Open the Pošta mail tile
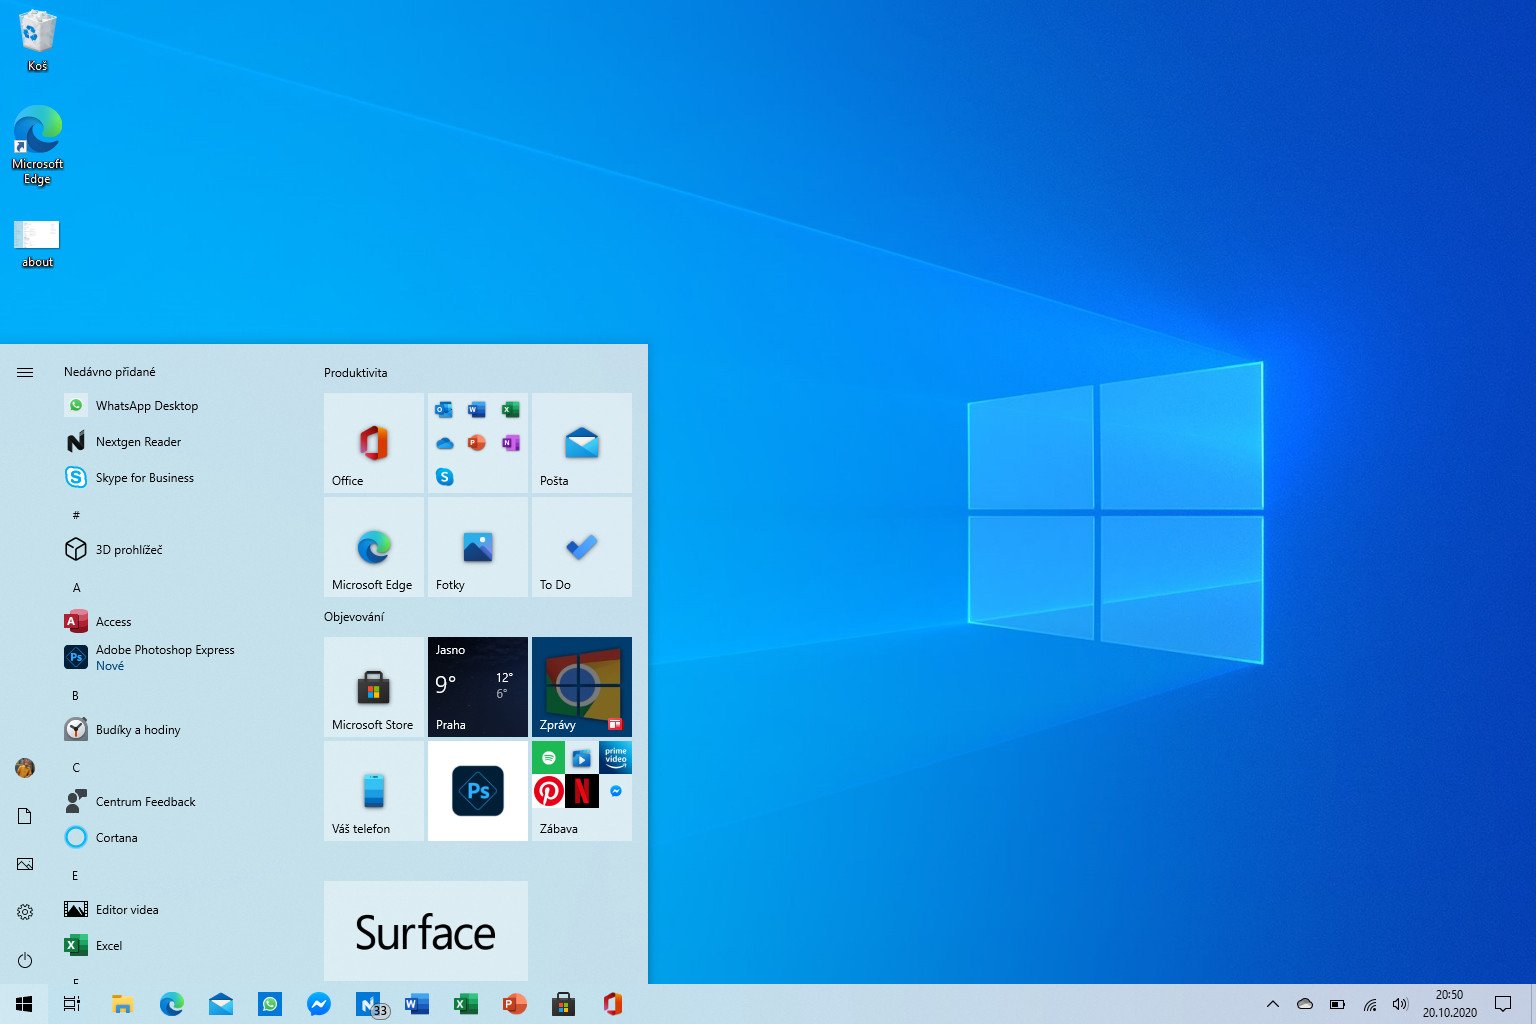The image size is (1536, 1024). [x=582, y=443]
